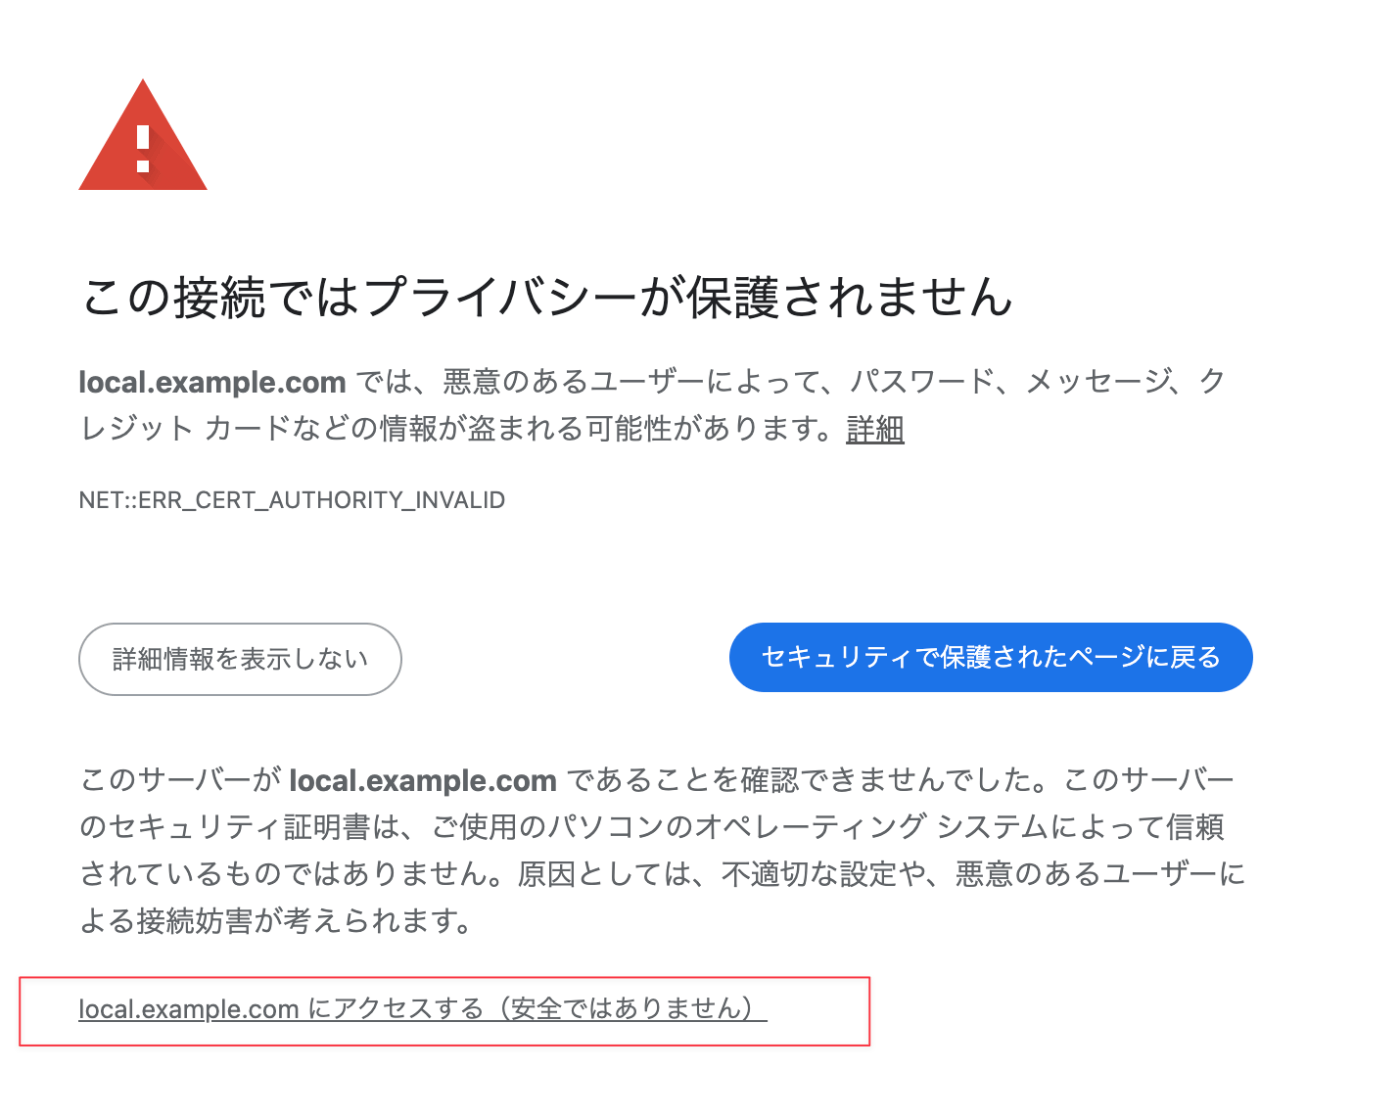Click セキュリティで保護されたページに戻る button
The image size is (1400, 1116).
click(x=991, y=657)
